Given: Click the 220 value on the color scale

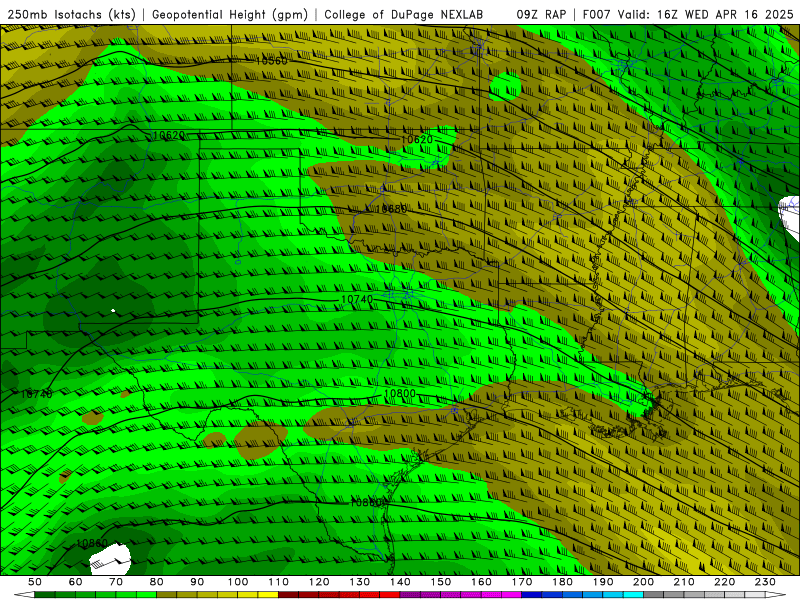Looking at the screenshot, I should [x=724, y=582].
